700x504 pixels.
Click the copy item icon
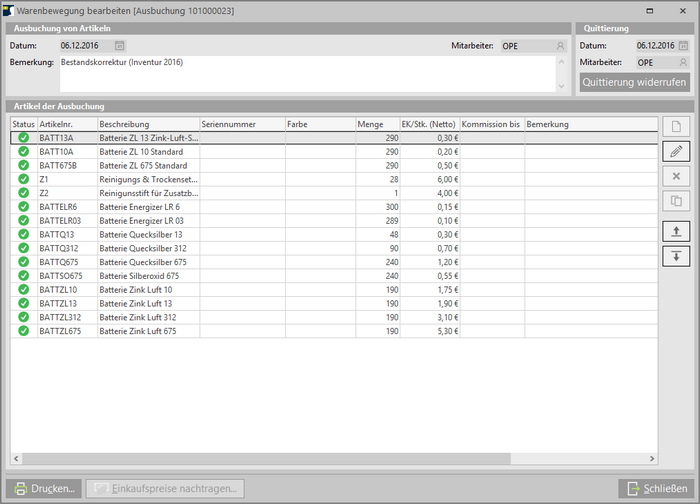click(x=676, y=201)
